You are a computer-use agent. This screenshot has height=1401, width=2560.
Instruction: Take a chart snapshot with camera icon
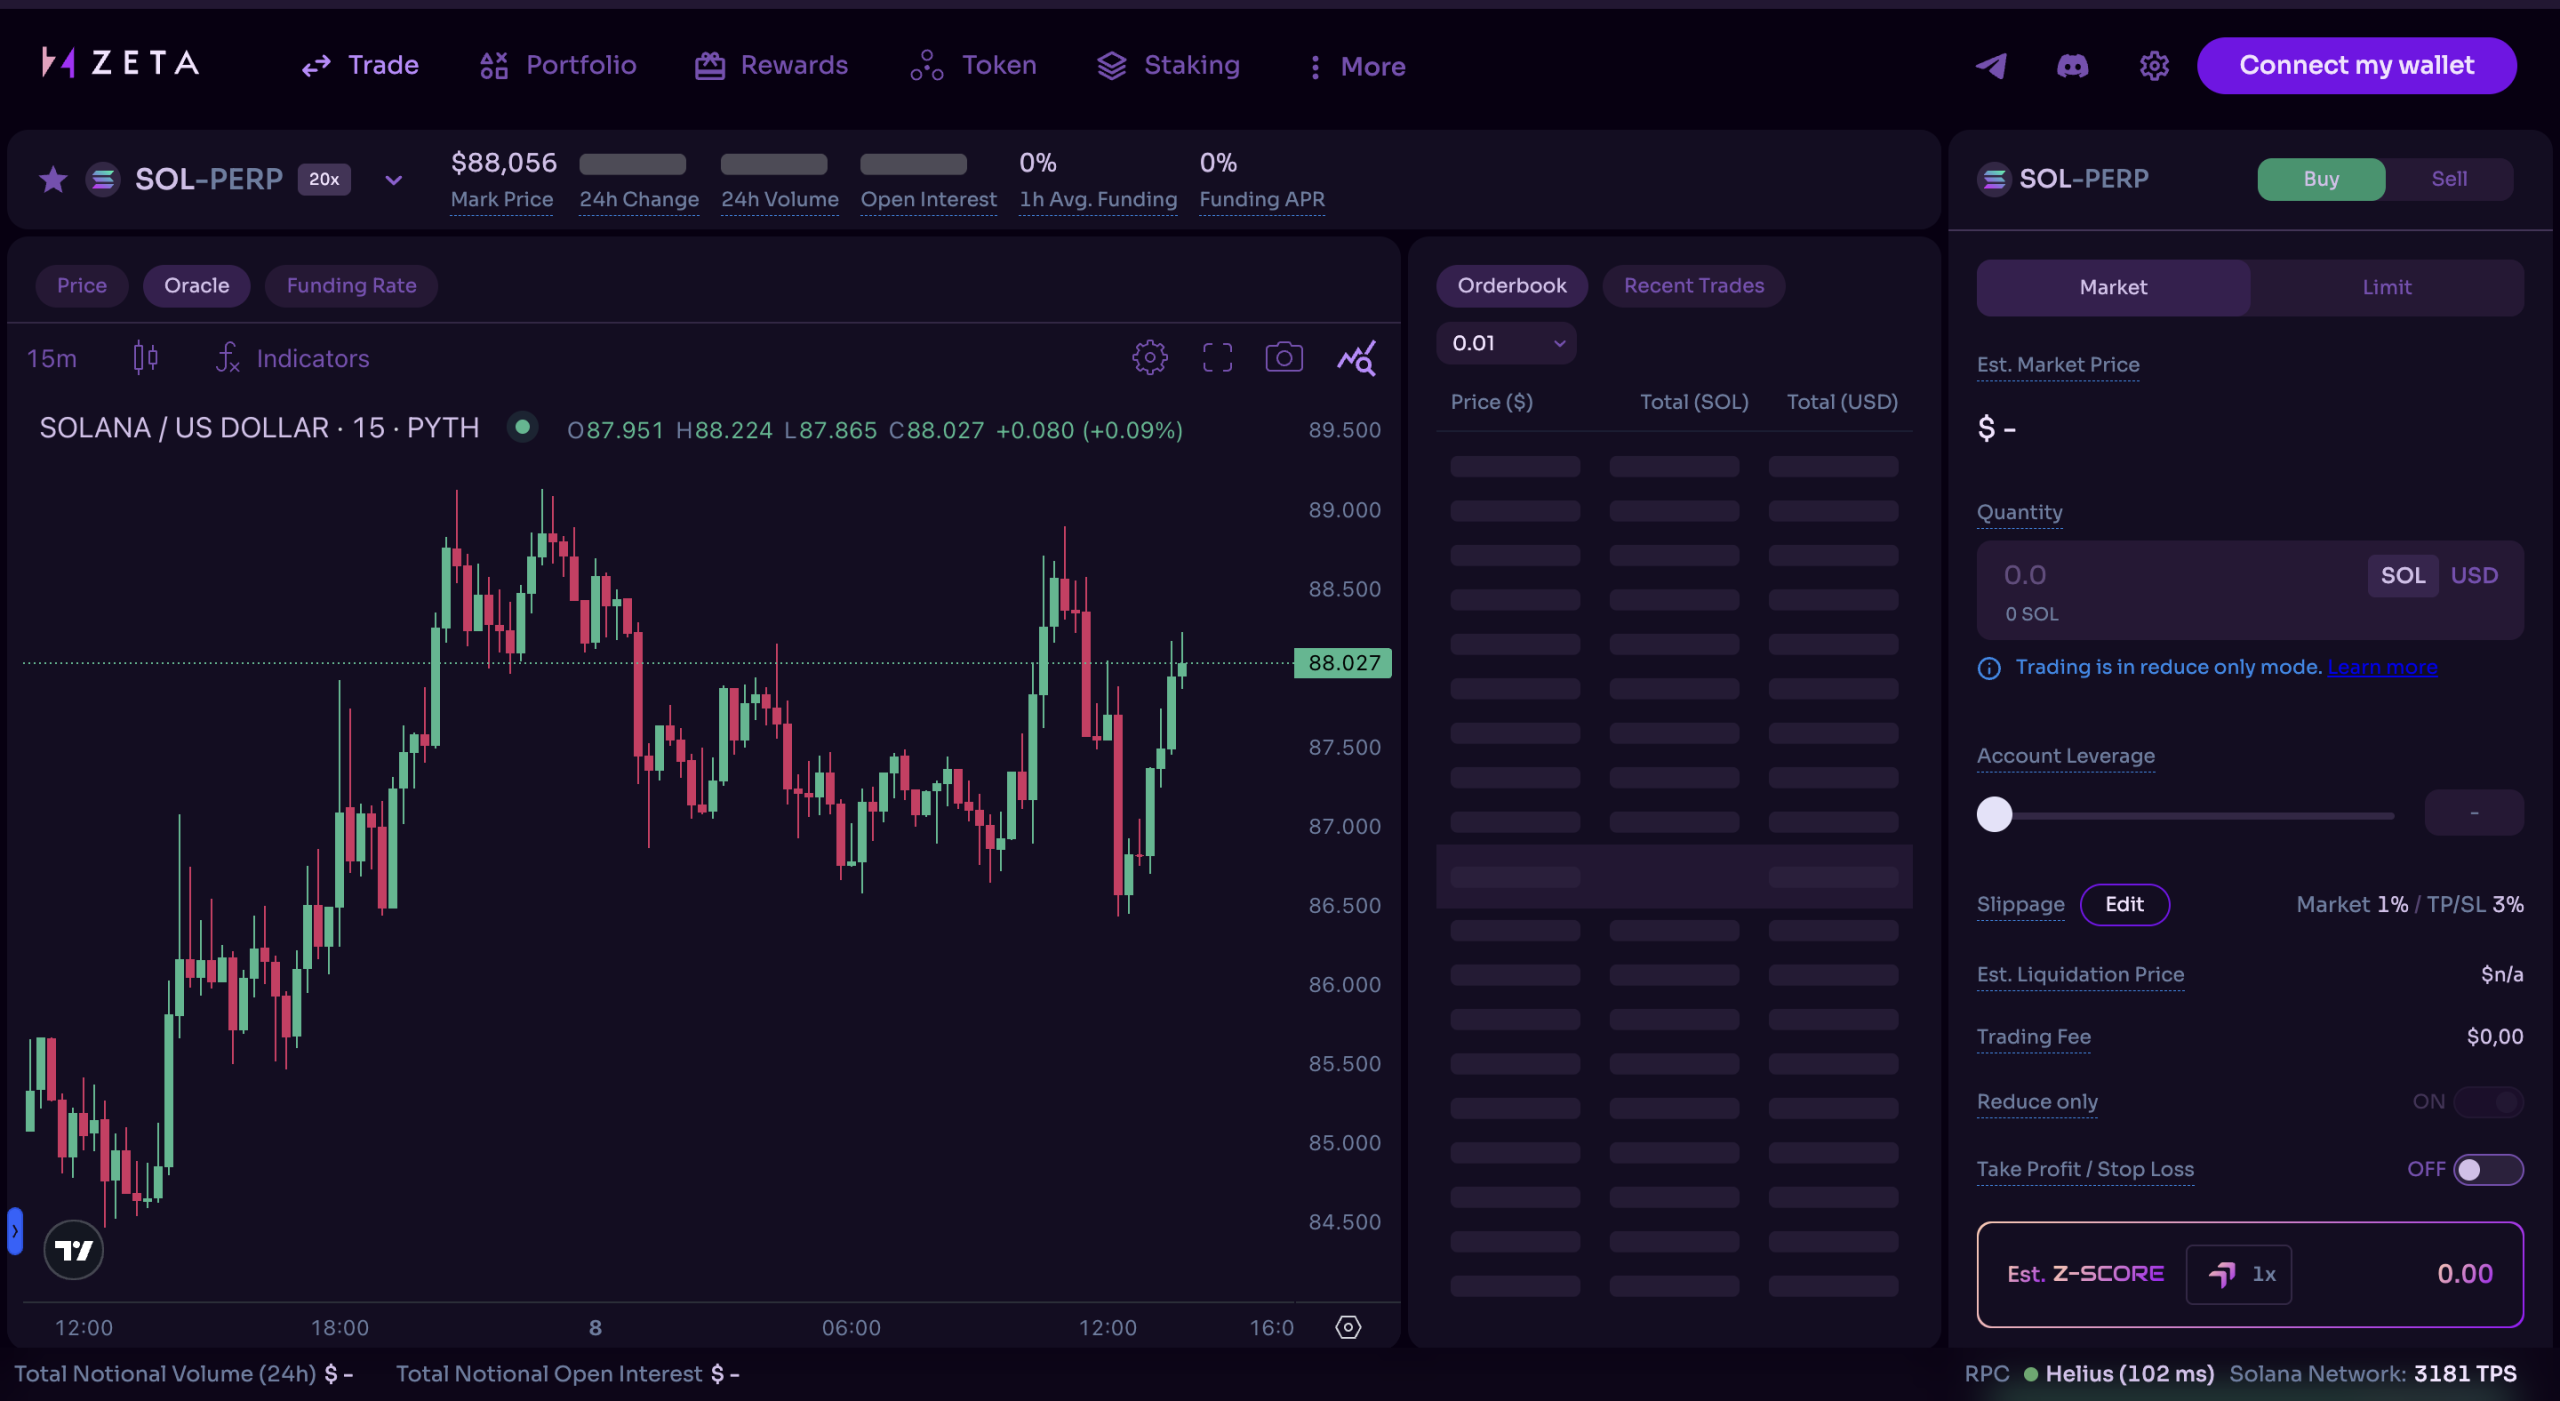click(1284, 357)
